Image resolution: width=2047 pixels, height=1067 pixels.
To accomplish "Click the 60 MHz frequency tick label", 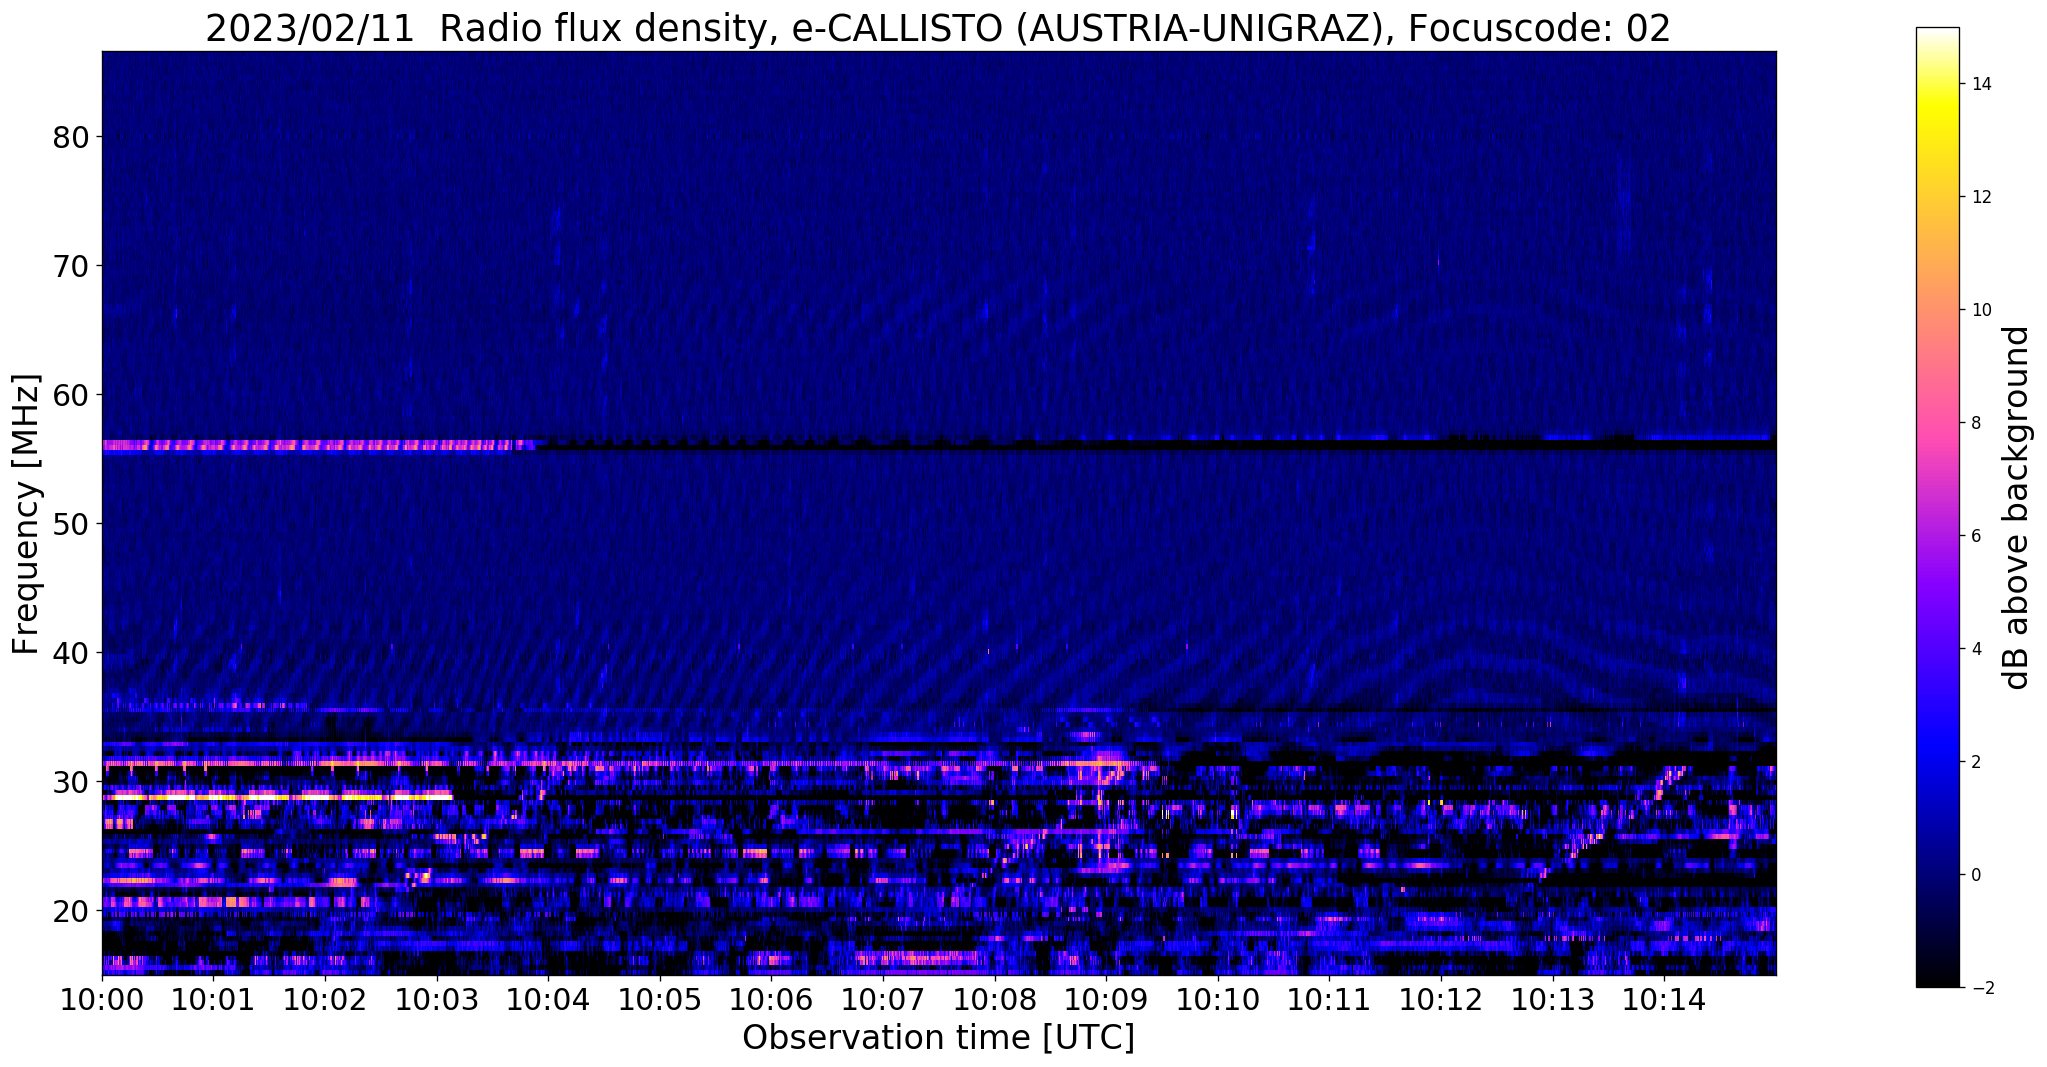I will [70, 395].
